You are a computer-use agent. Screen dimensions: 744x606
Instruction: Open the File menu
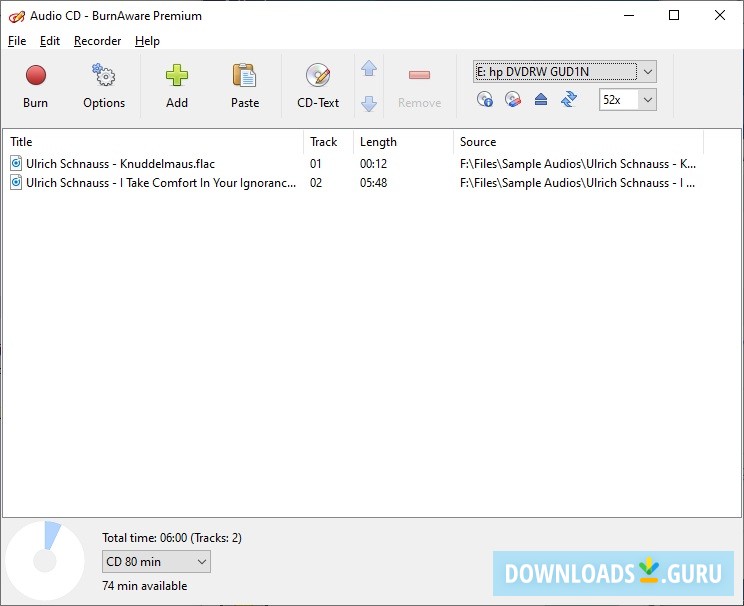click(x=17, y=41)
